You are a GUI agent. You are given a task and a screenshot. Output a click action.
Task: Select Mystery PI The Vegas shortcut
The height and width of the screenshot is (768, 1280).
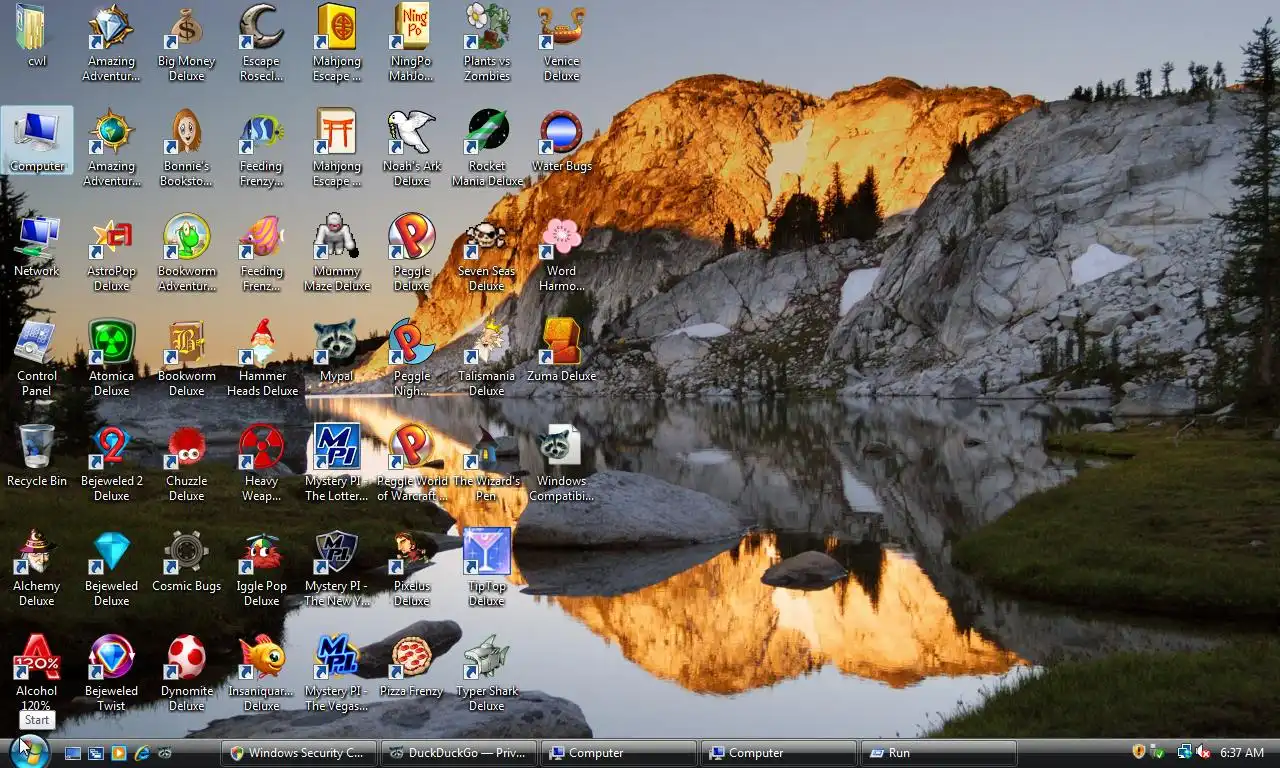tap(337, 673)
